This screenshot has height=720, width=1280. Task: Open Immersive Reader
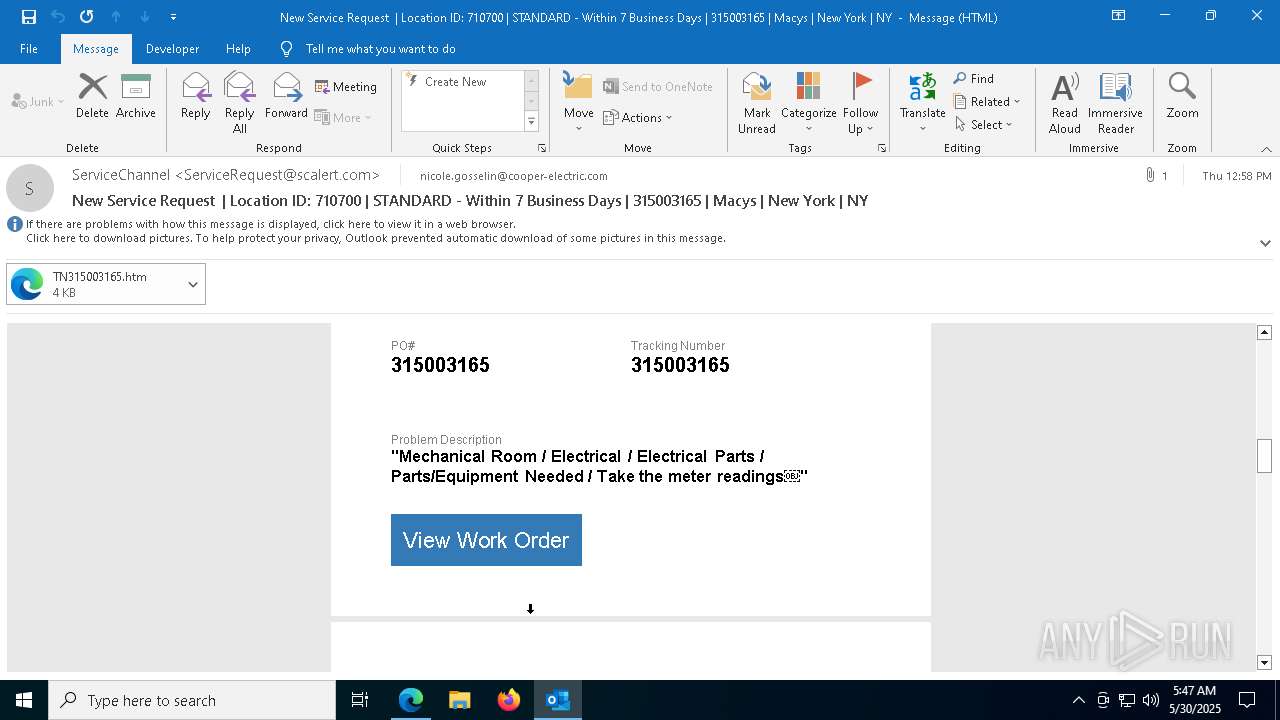point(1116,102)
